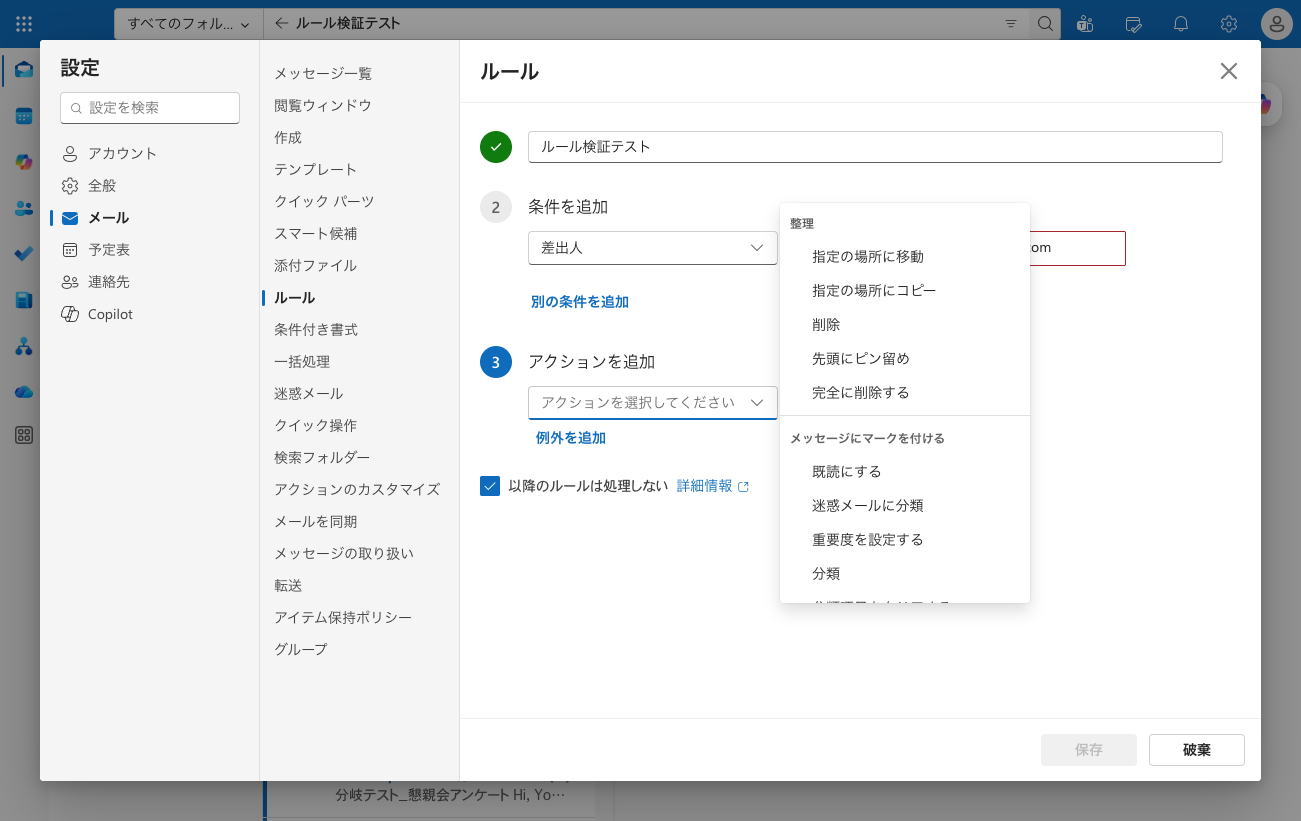The width and height of the screenshot is (1301, 821).
Task: Open the 差出人 condition dropdown
Action: coord(653,248)
